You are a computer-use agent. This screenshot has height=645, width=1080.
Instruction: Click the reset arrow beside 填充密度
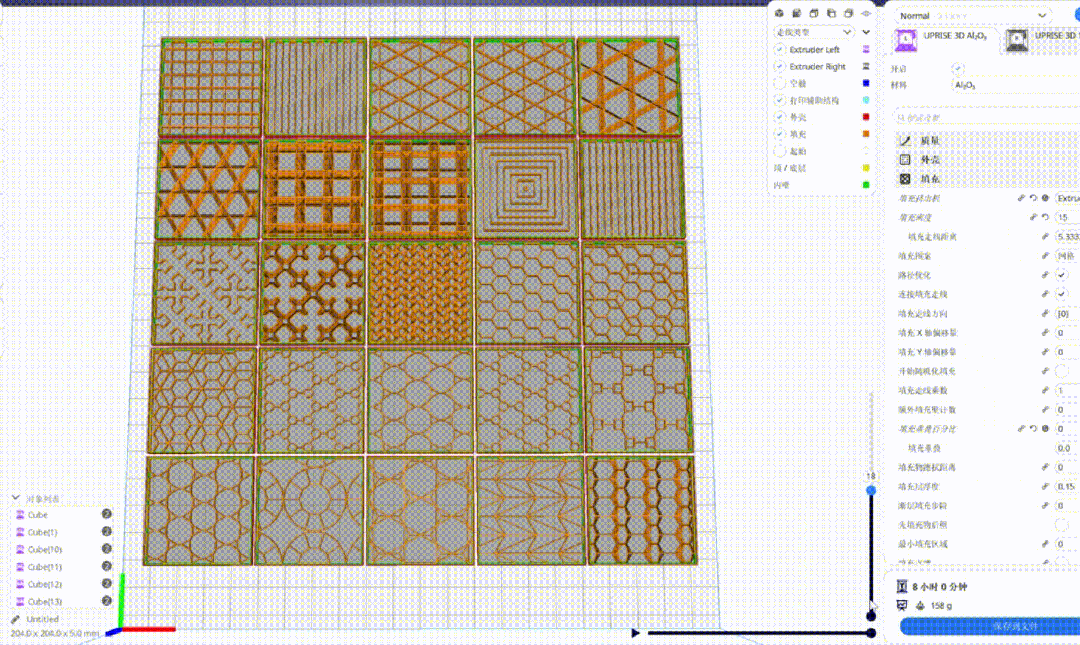tap(1046, 218)
